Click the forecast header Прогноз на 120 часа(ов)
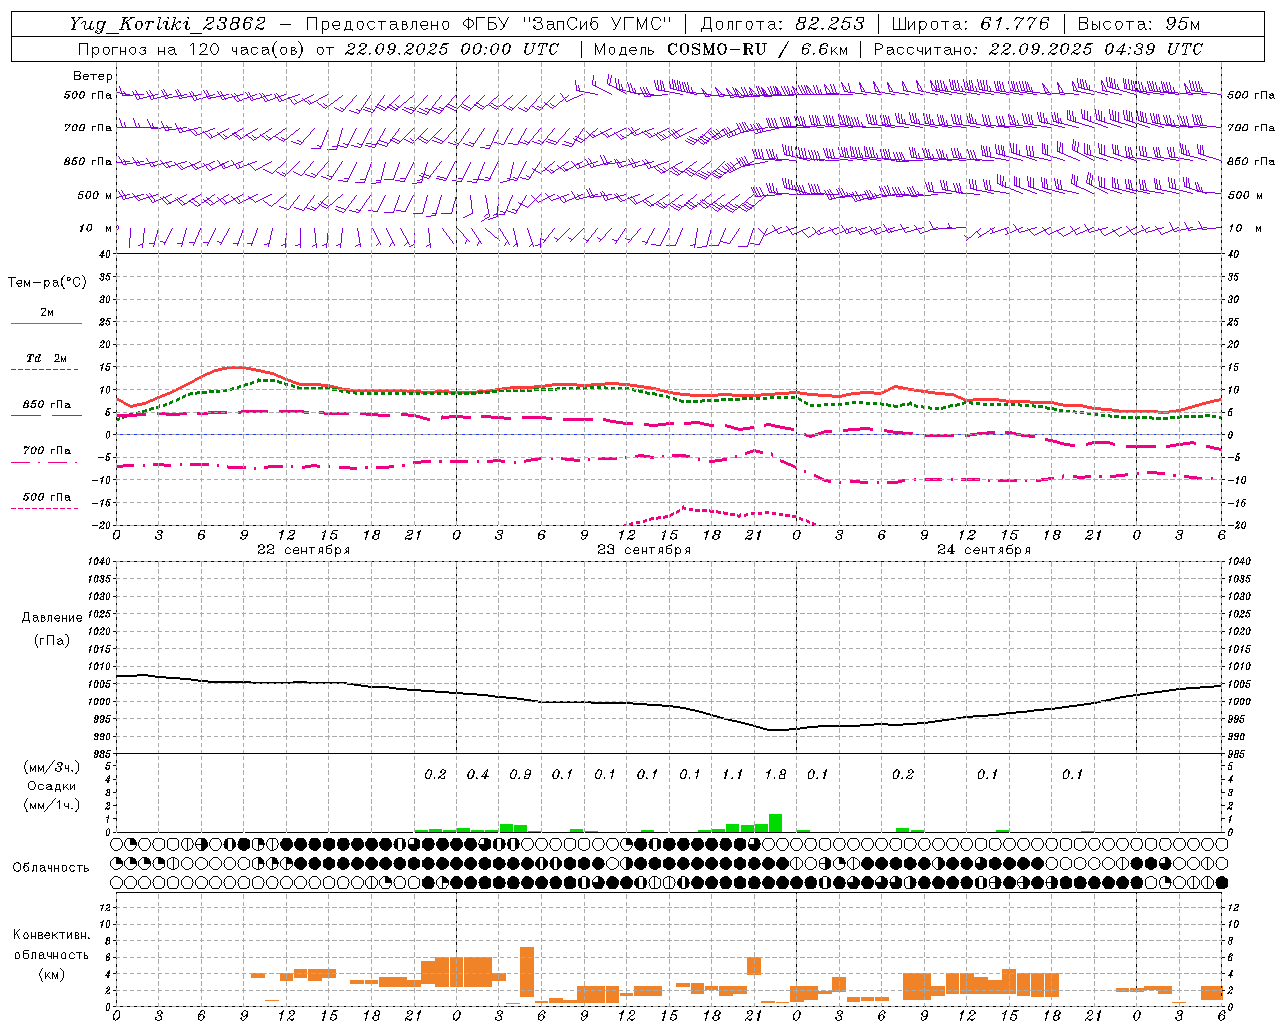This screenshot has height=1024, width=1280. [193, 49]
